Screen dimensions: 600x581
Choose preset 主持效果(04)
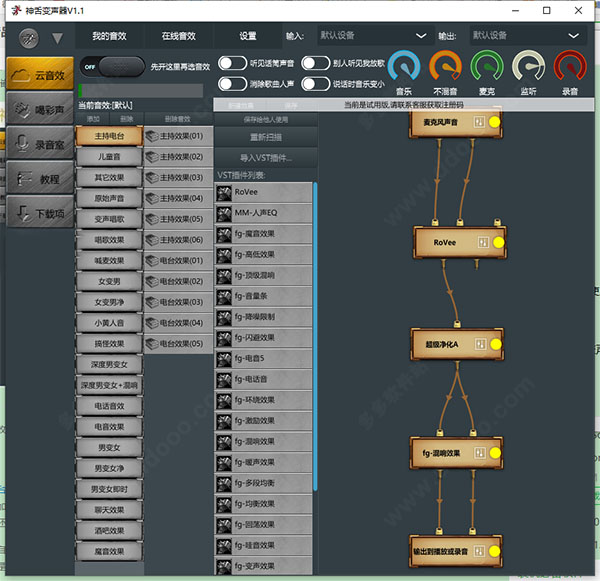178,198
